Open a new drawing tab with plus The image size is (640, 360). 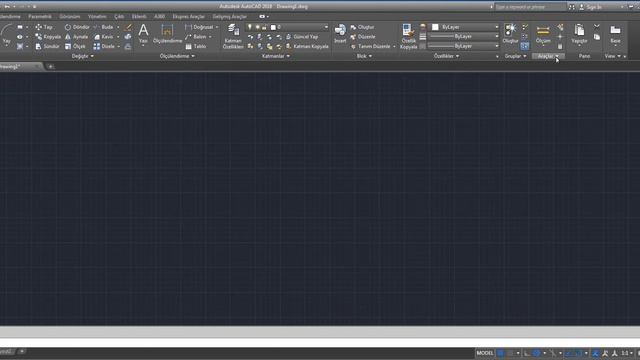[51, 66]
